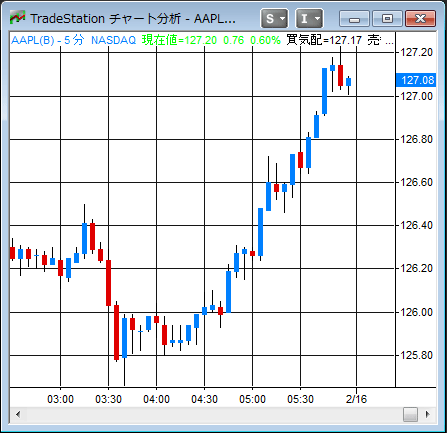The height and width of the screenshot is (433, 447).
Task: Click the 04:30 time axis label
Action: 204,399
